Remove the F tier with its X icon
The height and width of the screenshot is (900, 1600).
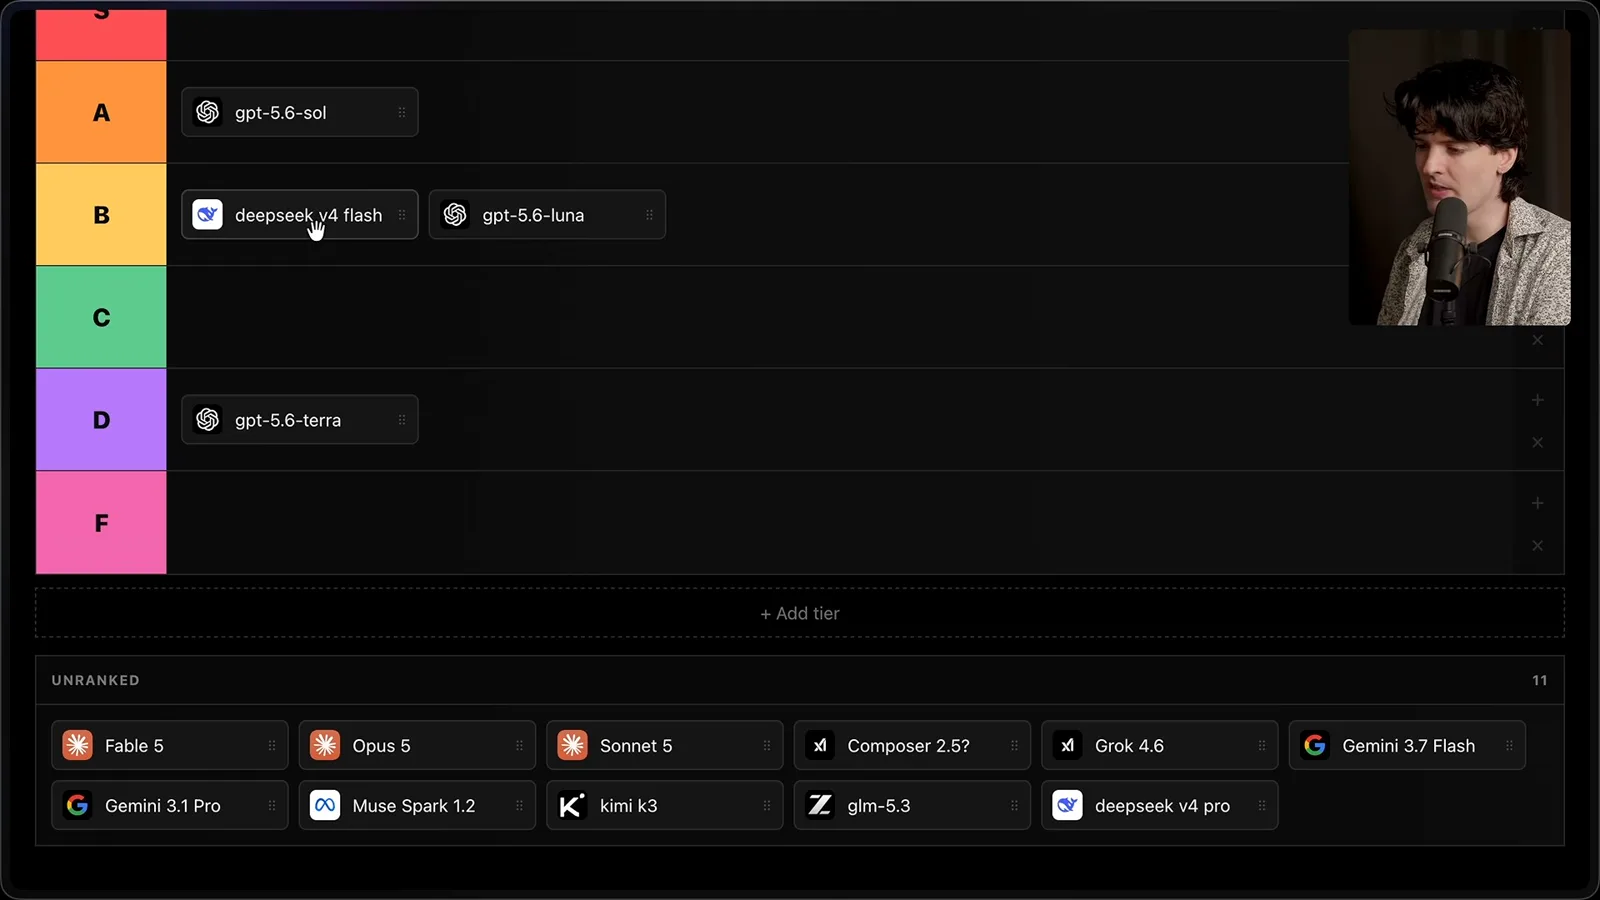1538,545
